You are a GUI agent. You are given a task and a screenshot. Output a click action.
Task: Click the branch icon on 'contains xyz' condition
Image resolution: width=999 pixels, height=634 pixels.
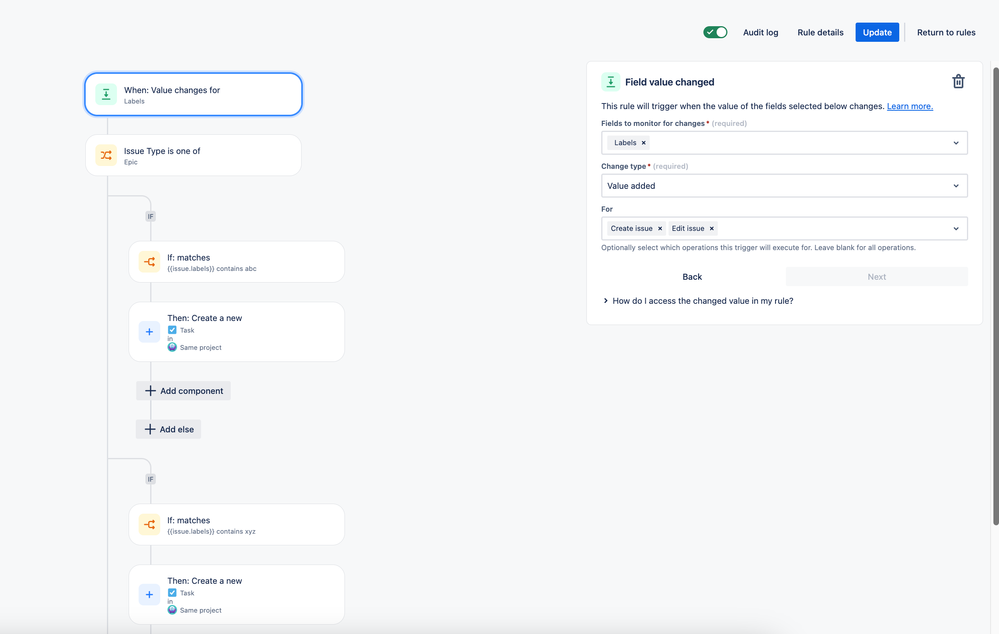pos(149,525)
